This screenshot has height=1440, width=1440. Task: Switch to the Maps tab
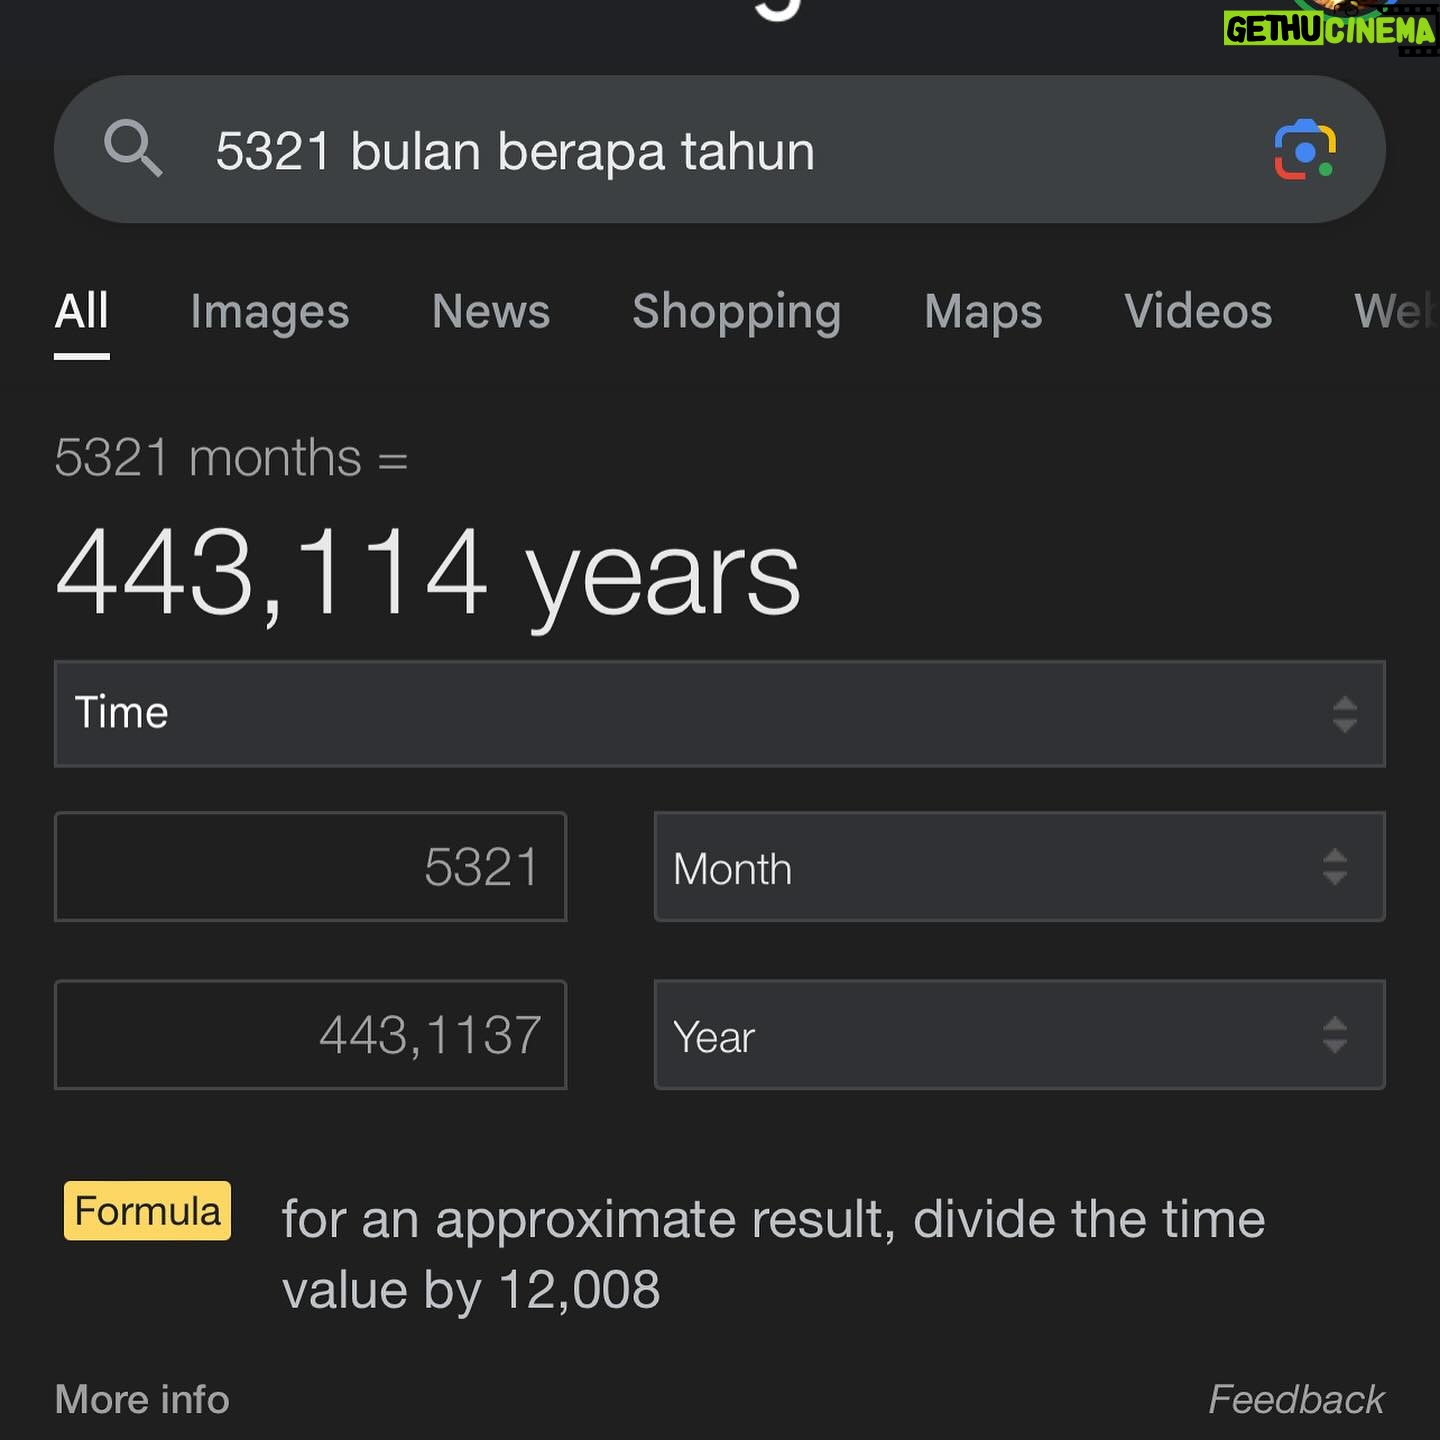point(983,312)
